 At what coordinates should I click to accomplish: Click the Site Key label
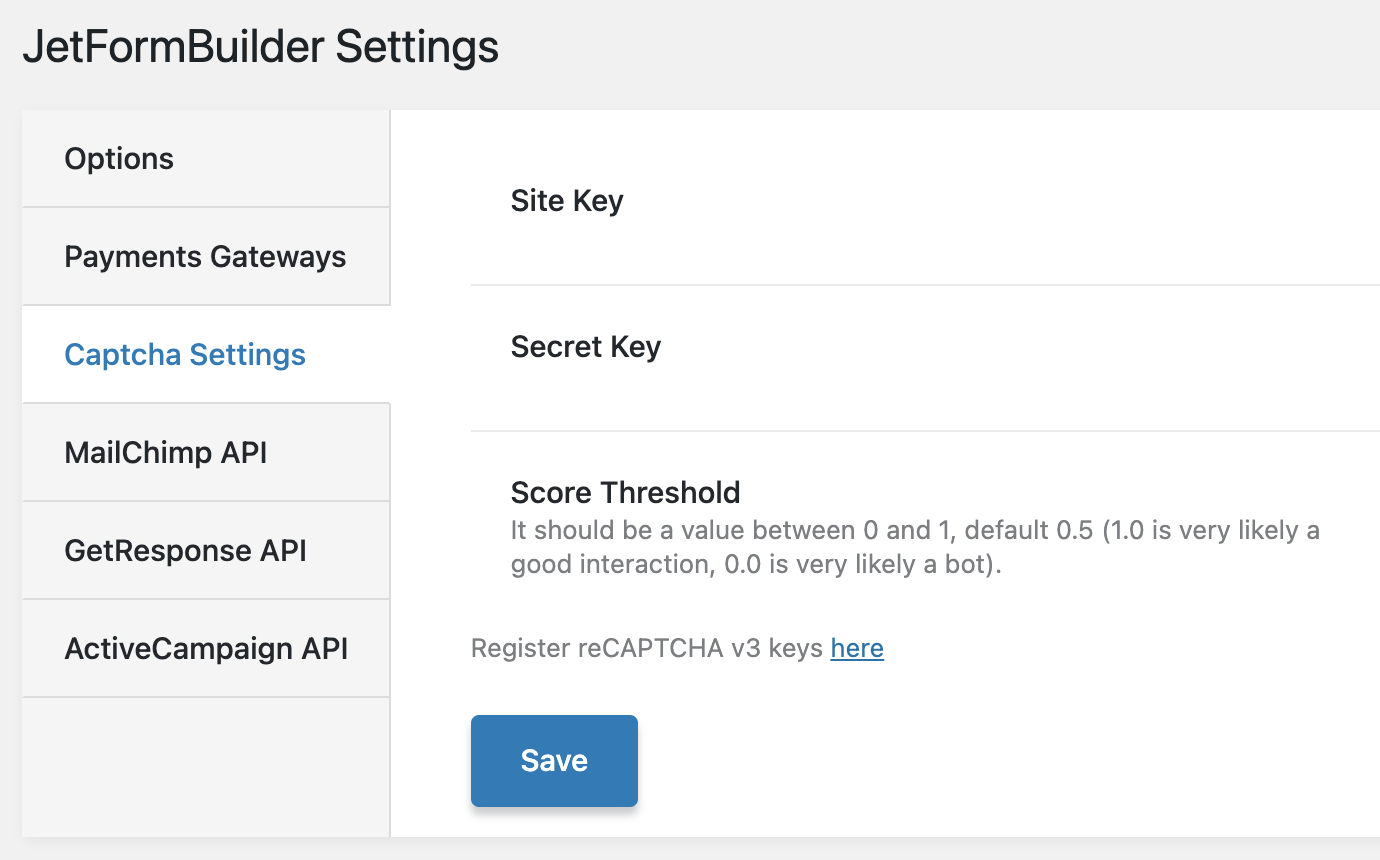point(567,200)
